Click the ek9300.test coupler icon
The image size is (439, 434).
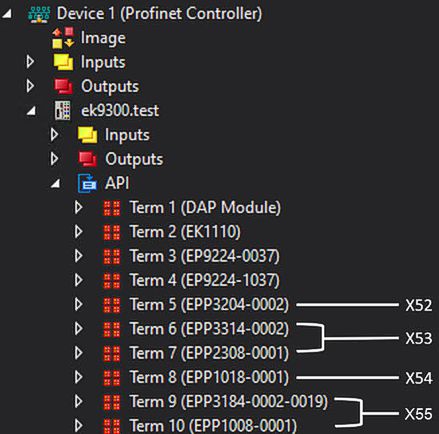[63, 111]
